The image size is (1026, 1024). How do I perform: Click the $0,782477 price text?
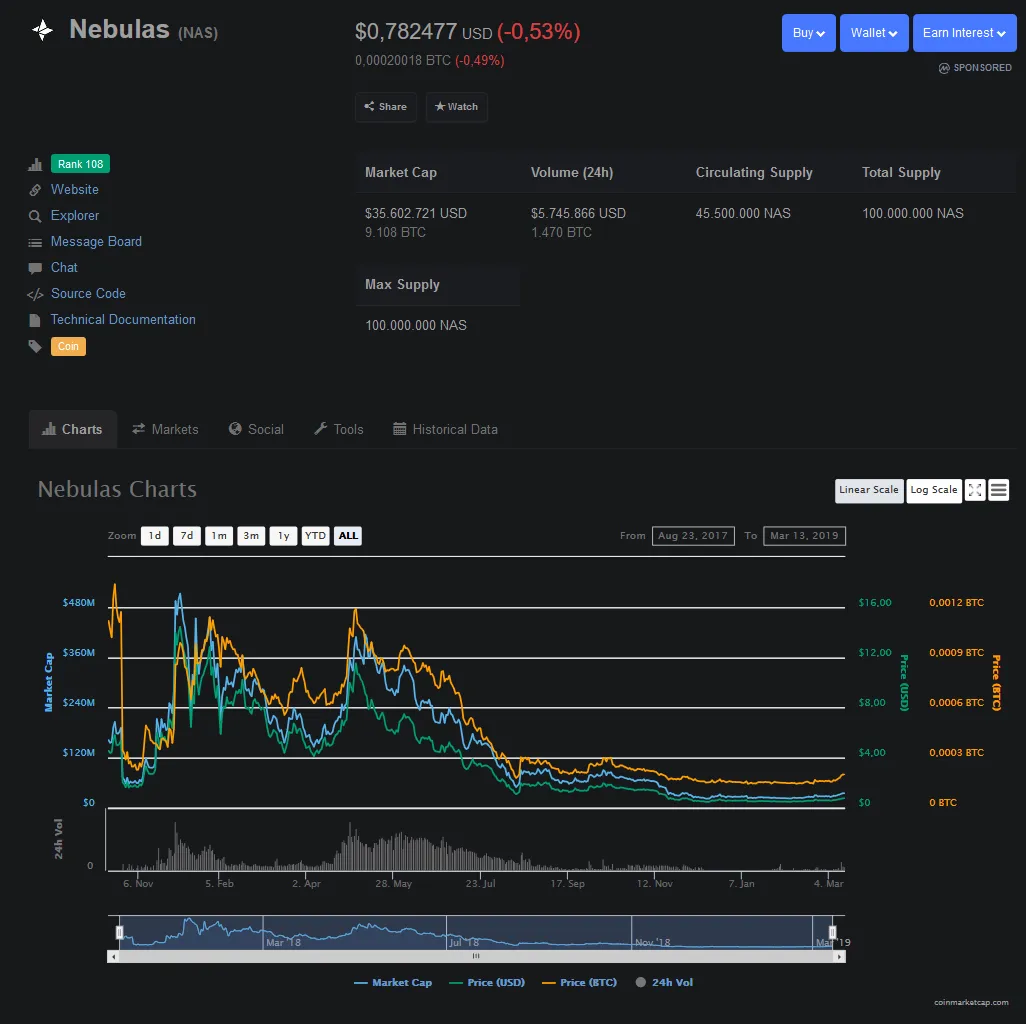(x=406, y=31)
